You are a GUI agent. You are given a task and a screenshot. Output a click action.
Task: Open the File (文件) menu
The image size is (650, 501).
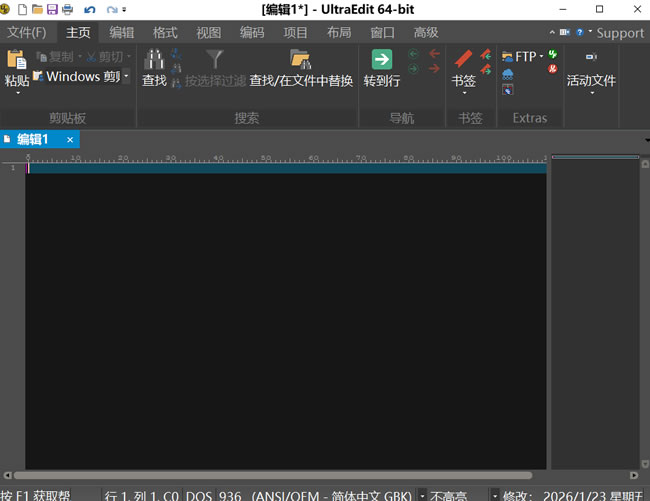click(x=27, y=32)
